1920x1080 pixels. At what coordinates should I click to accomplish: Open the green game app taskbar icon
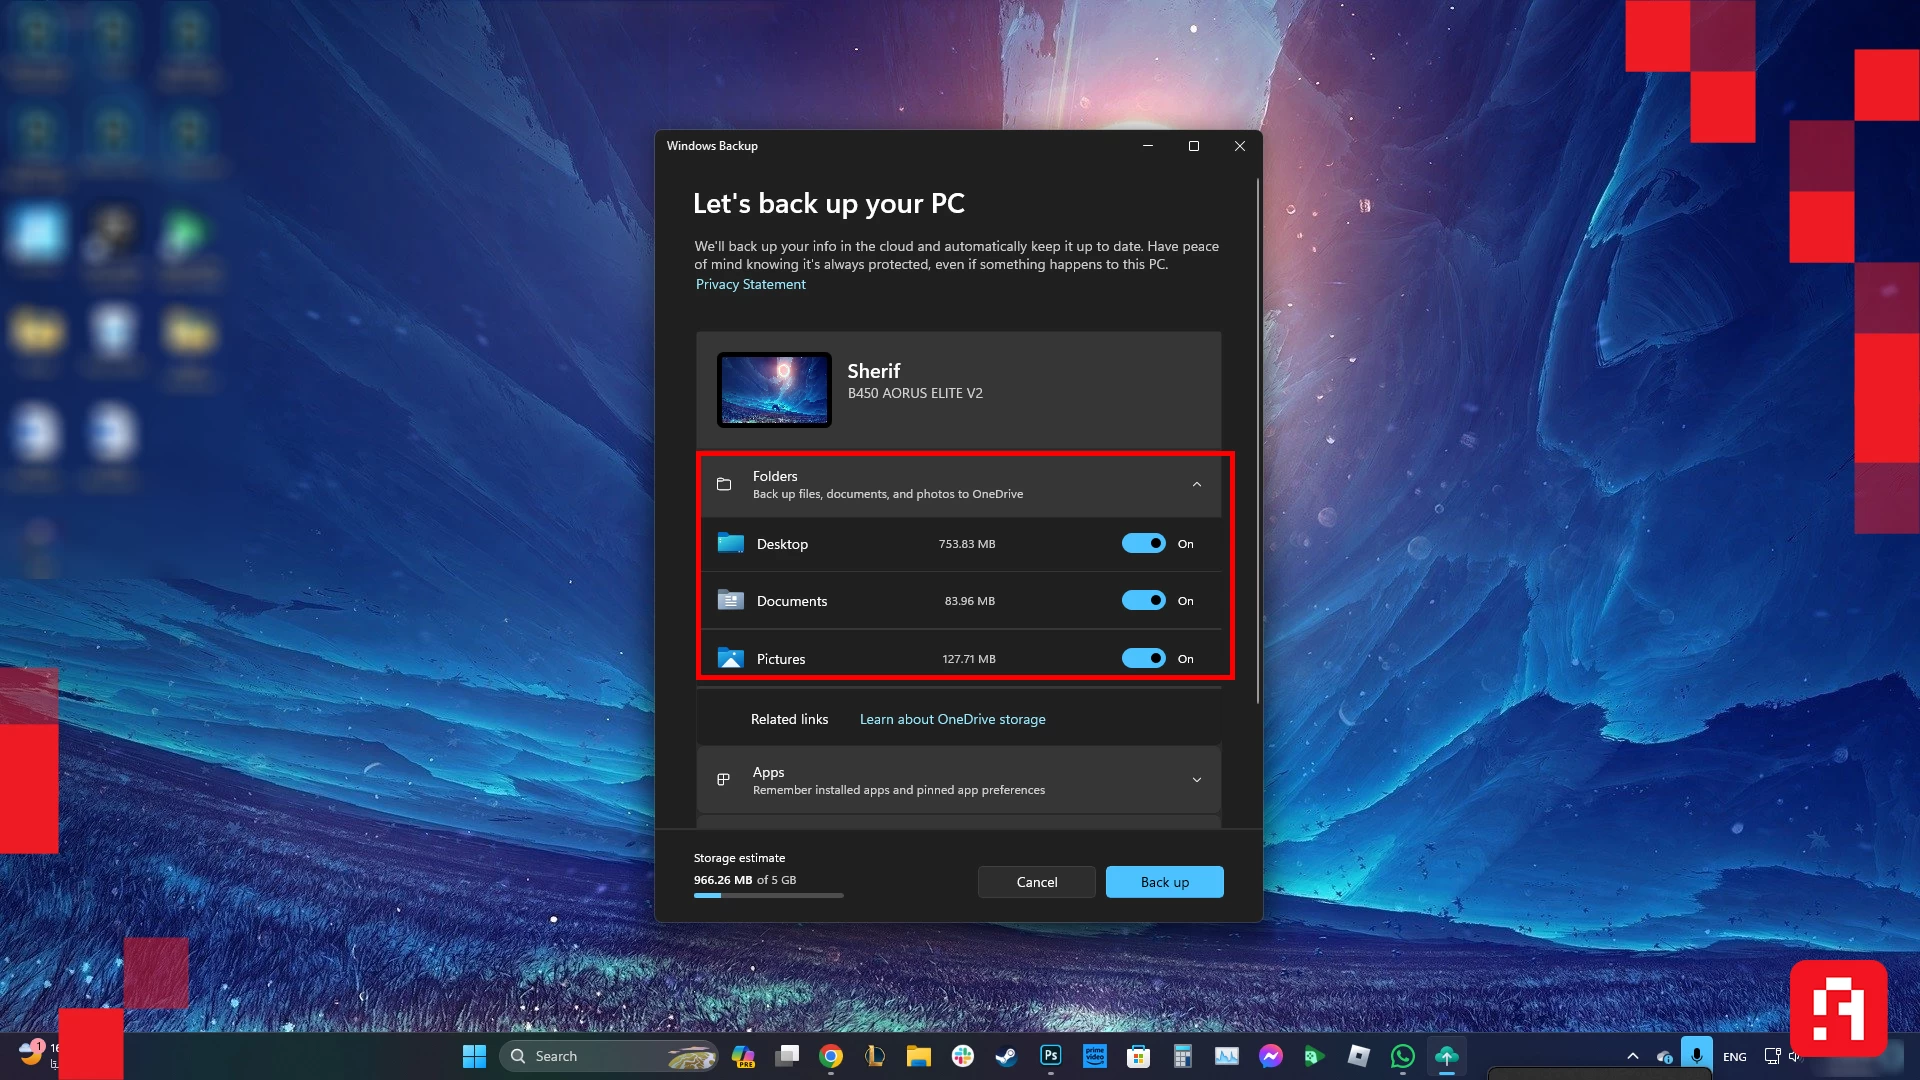pyautogui.click(x=1314, y=1056)
